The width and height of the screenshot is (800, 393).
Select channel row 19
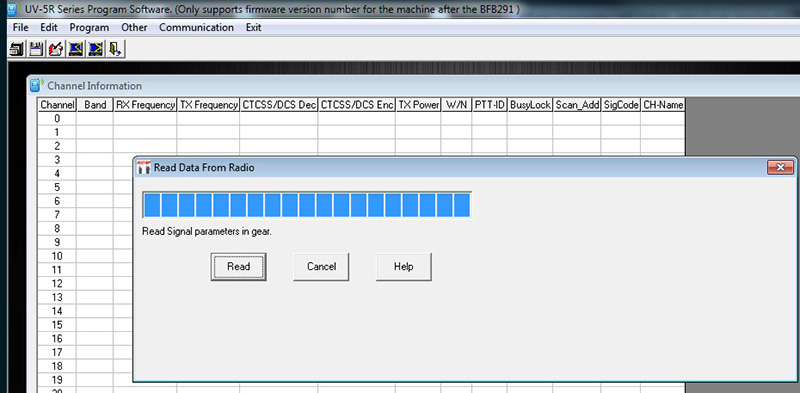[x=58, y=380]
